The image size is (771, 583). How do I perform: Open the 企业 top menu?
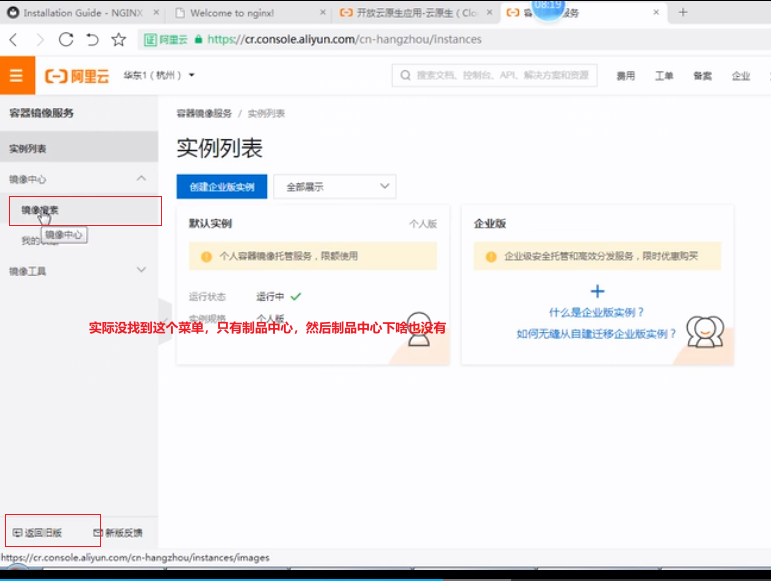[x=741, y=76]
